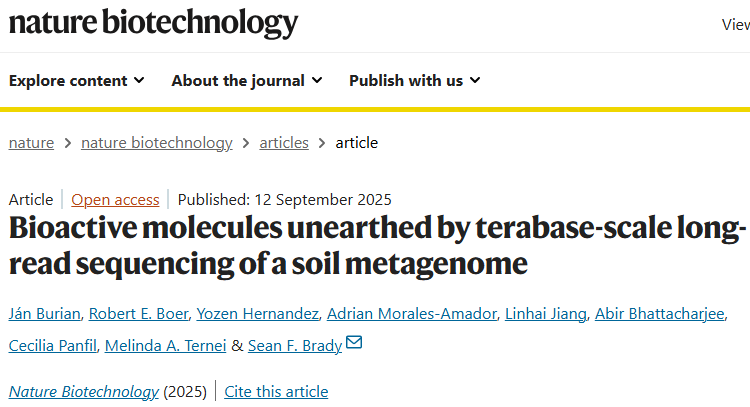Click the envelope icon beside Sean F. Brady
Viewport: 750px width, 407px height.
pyautogui.click(x=354, y=345)
